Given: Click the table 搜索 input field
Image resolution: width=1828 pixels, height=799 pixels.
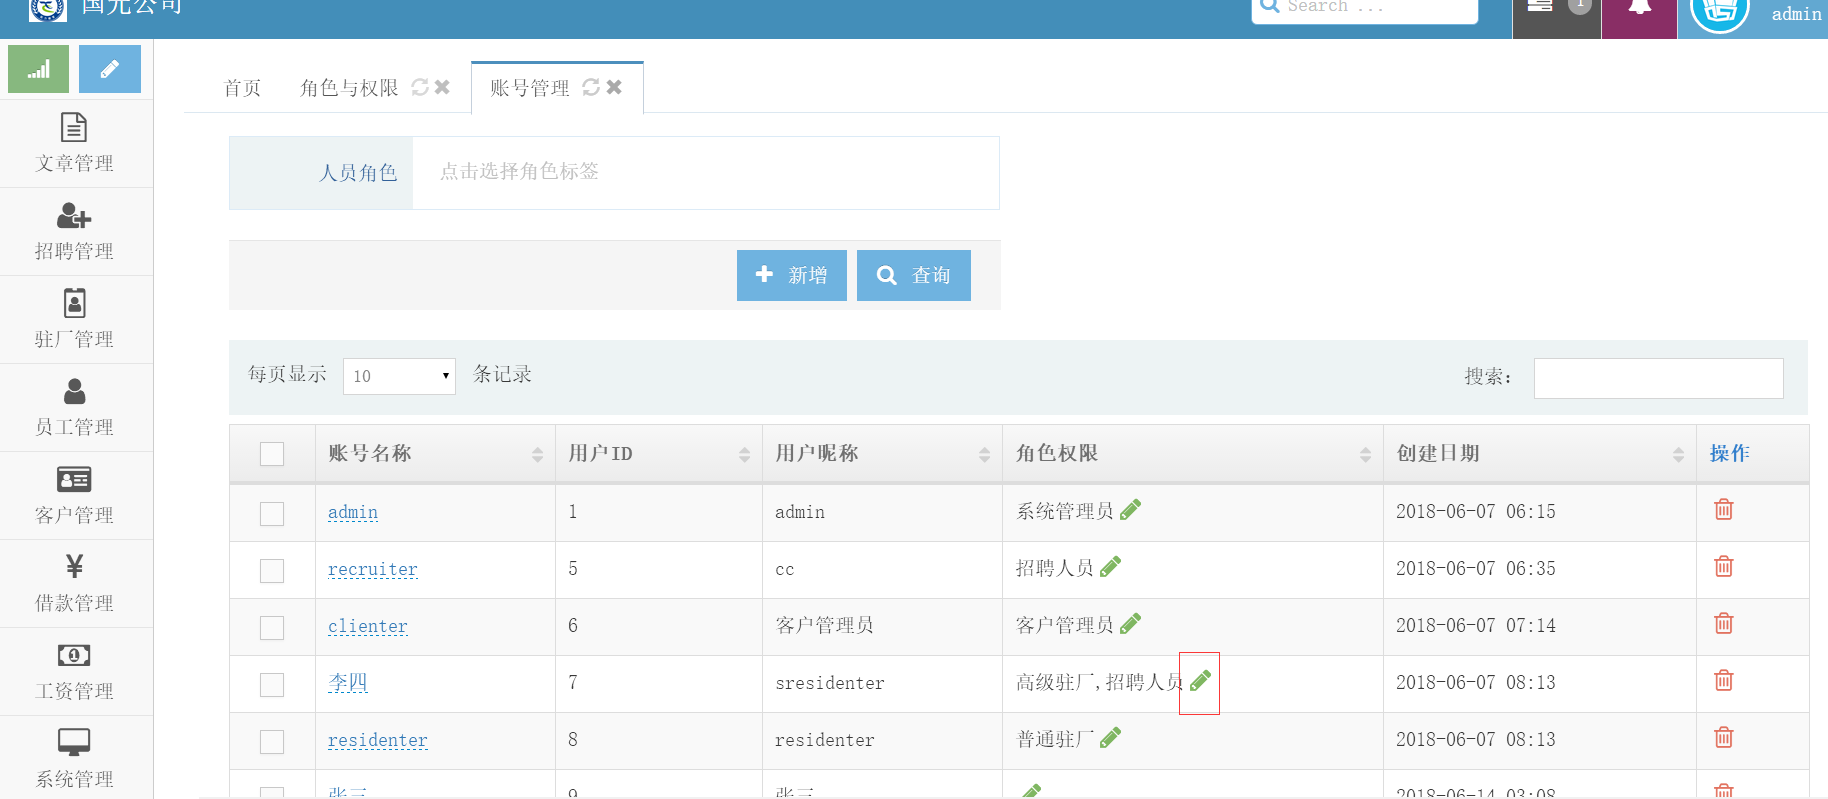Looking at the screenshot, I should [x=1658, y=378].
